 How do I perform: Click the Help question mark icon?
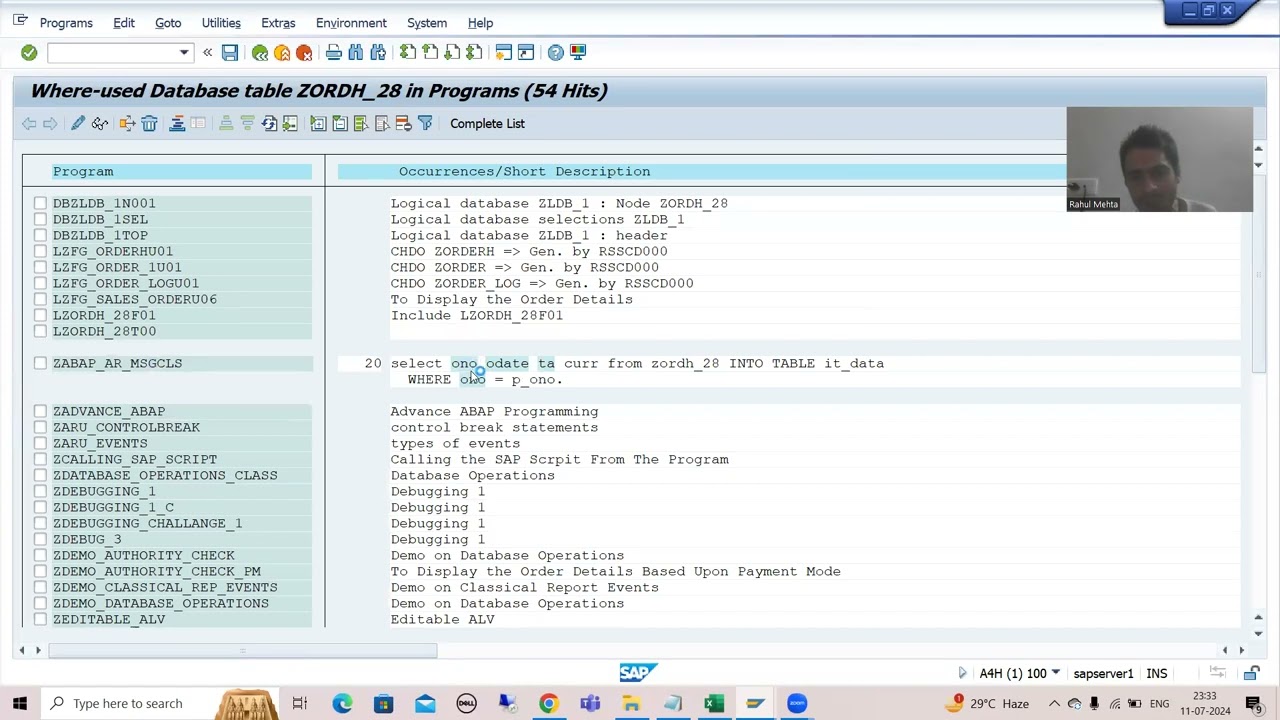(x=556, y=52)
